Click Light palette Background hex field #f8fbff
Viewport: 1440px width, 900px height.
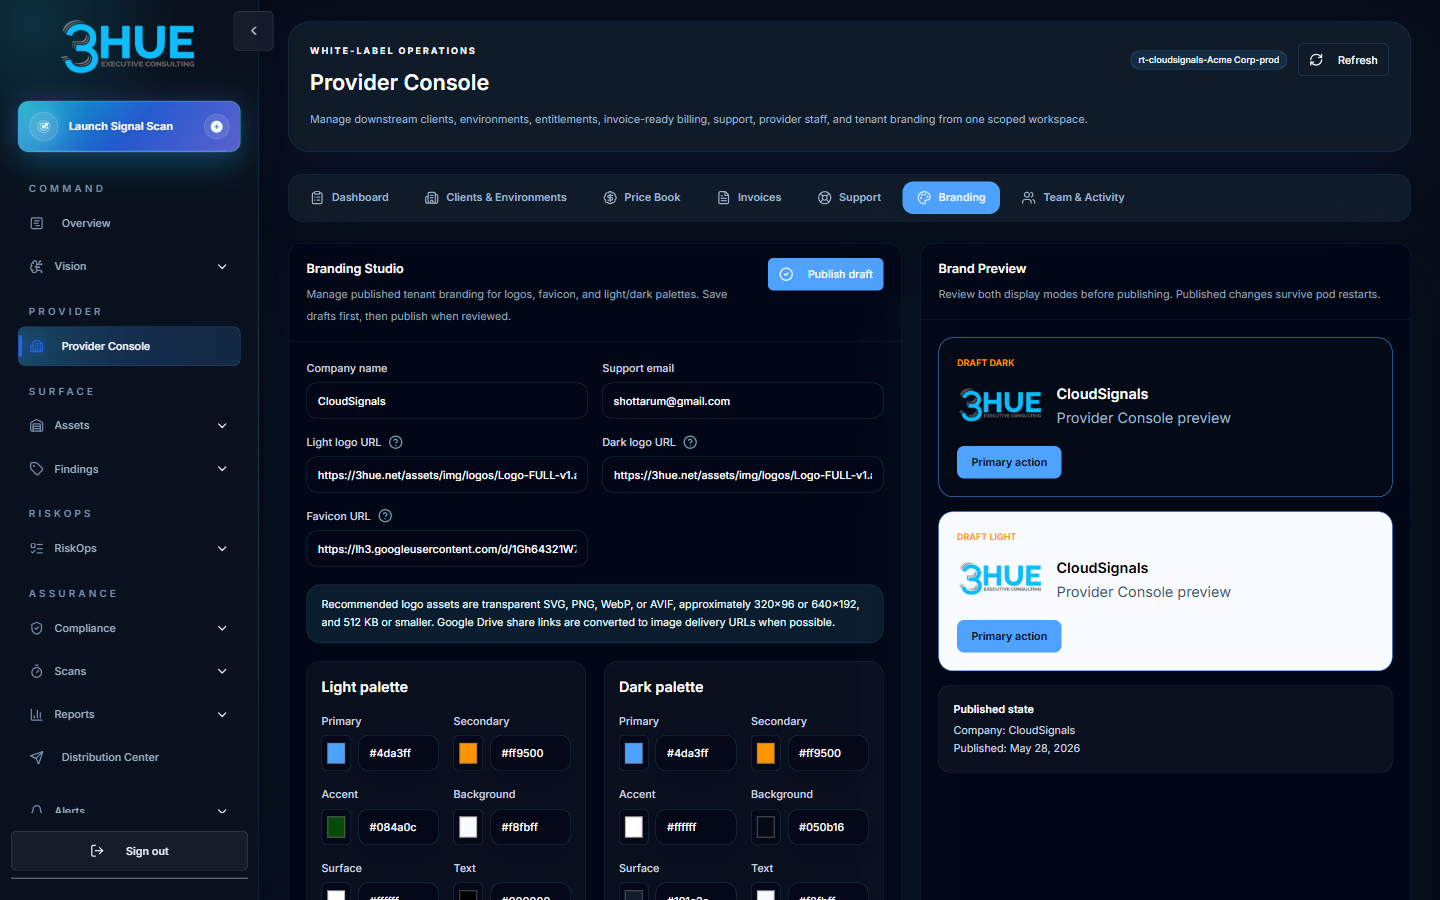[x=530, y=827]
